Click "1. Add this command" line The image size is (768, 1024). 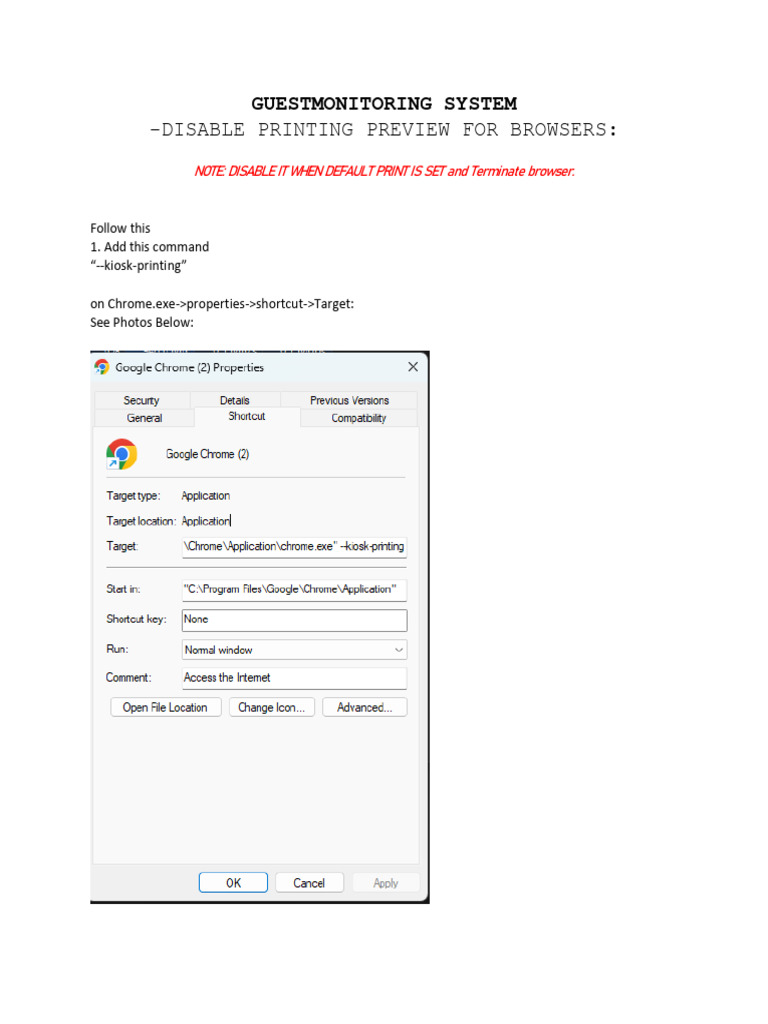(x=150, y=247)
